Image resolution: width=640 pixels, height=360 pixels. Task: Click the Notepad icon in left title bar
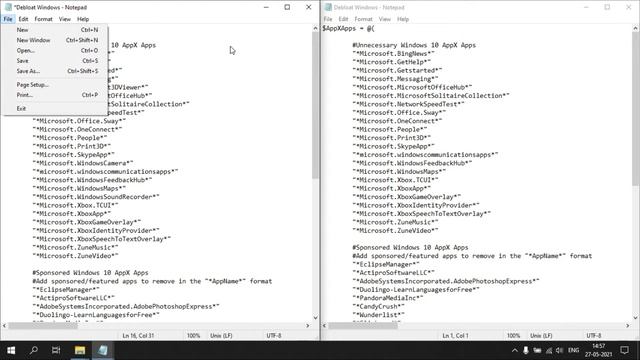(x=8, y=7)
